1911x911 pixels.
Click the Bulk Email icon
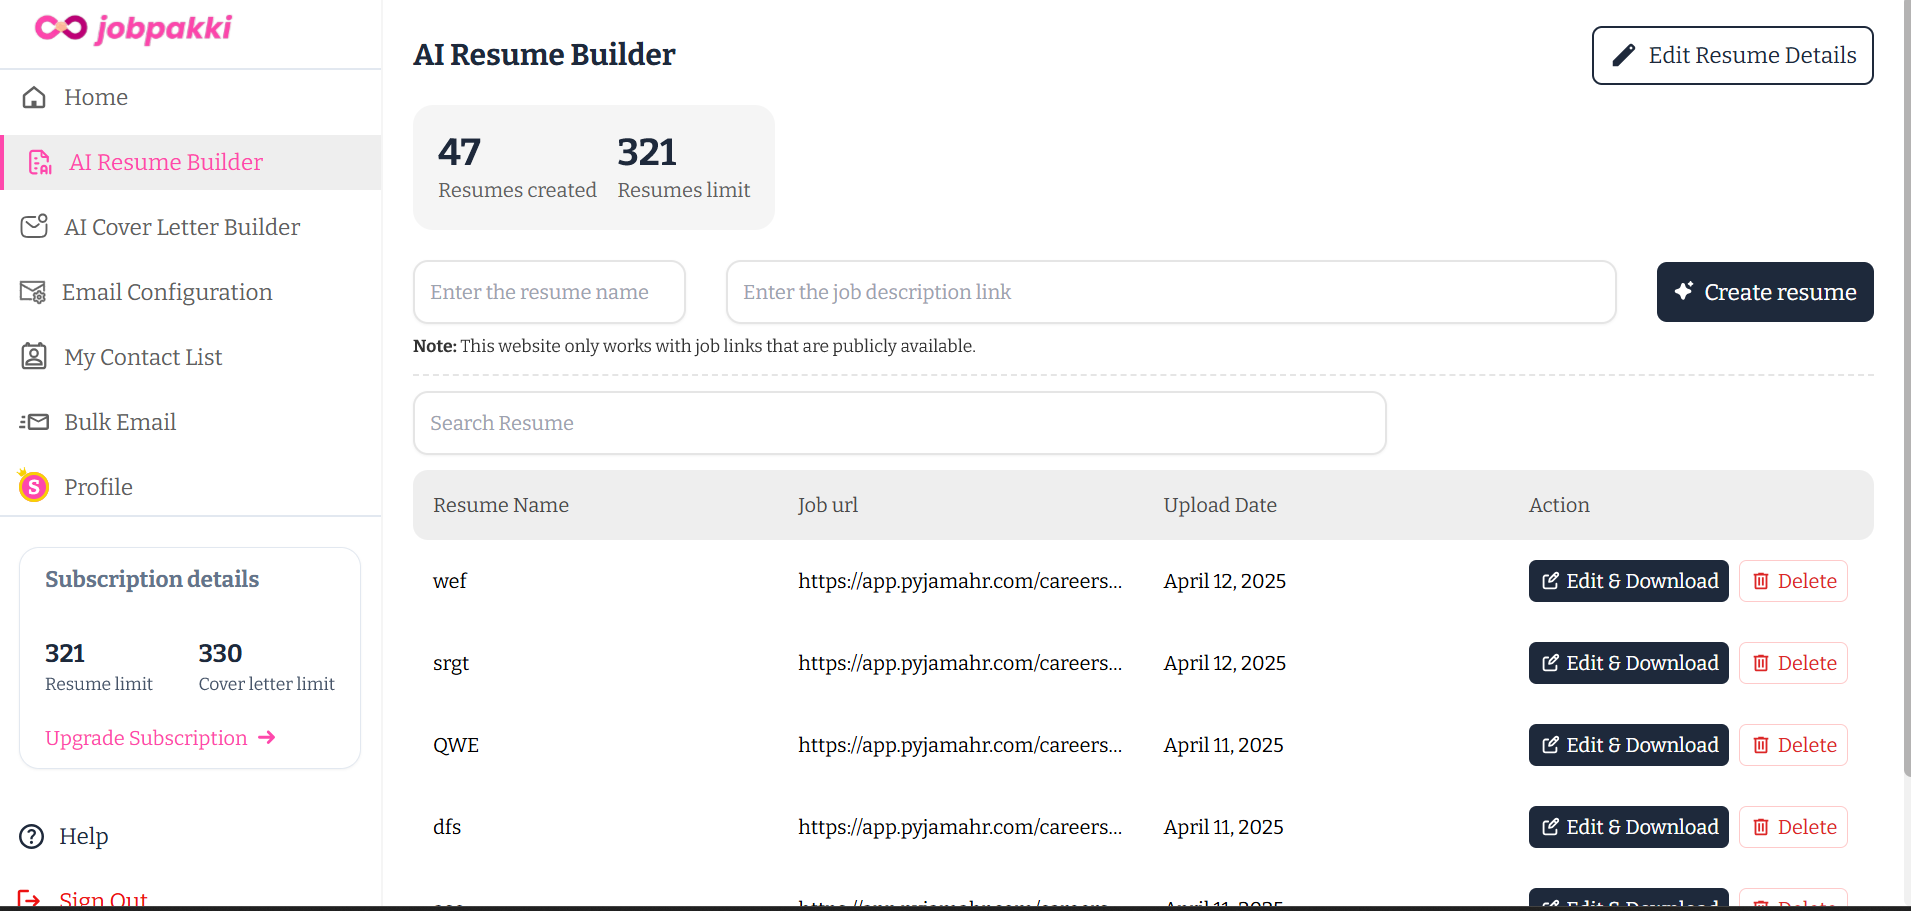click(34, 422)
